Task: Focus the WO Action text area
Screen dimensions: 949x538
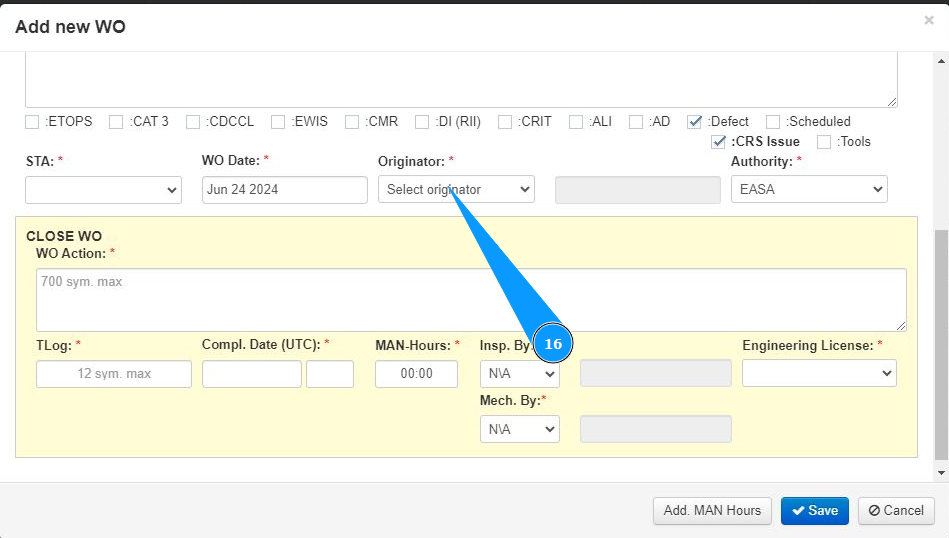Action: coord(471,299)
